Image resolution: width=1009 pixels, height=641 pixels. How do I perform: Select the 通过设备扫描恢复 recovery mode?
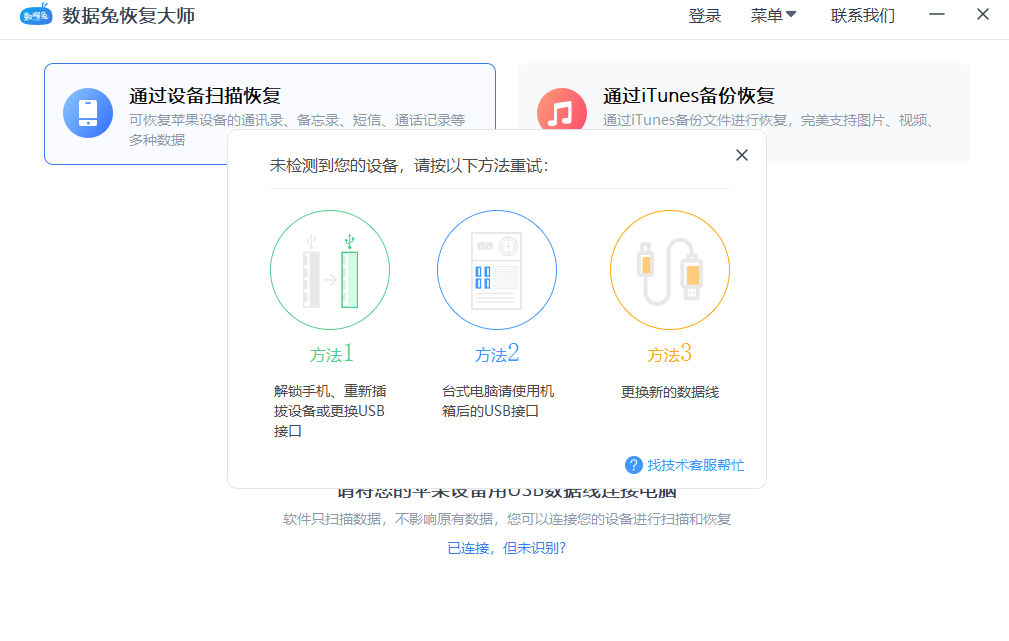pos(205,96)
